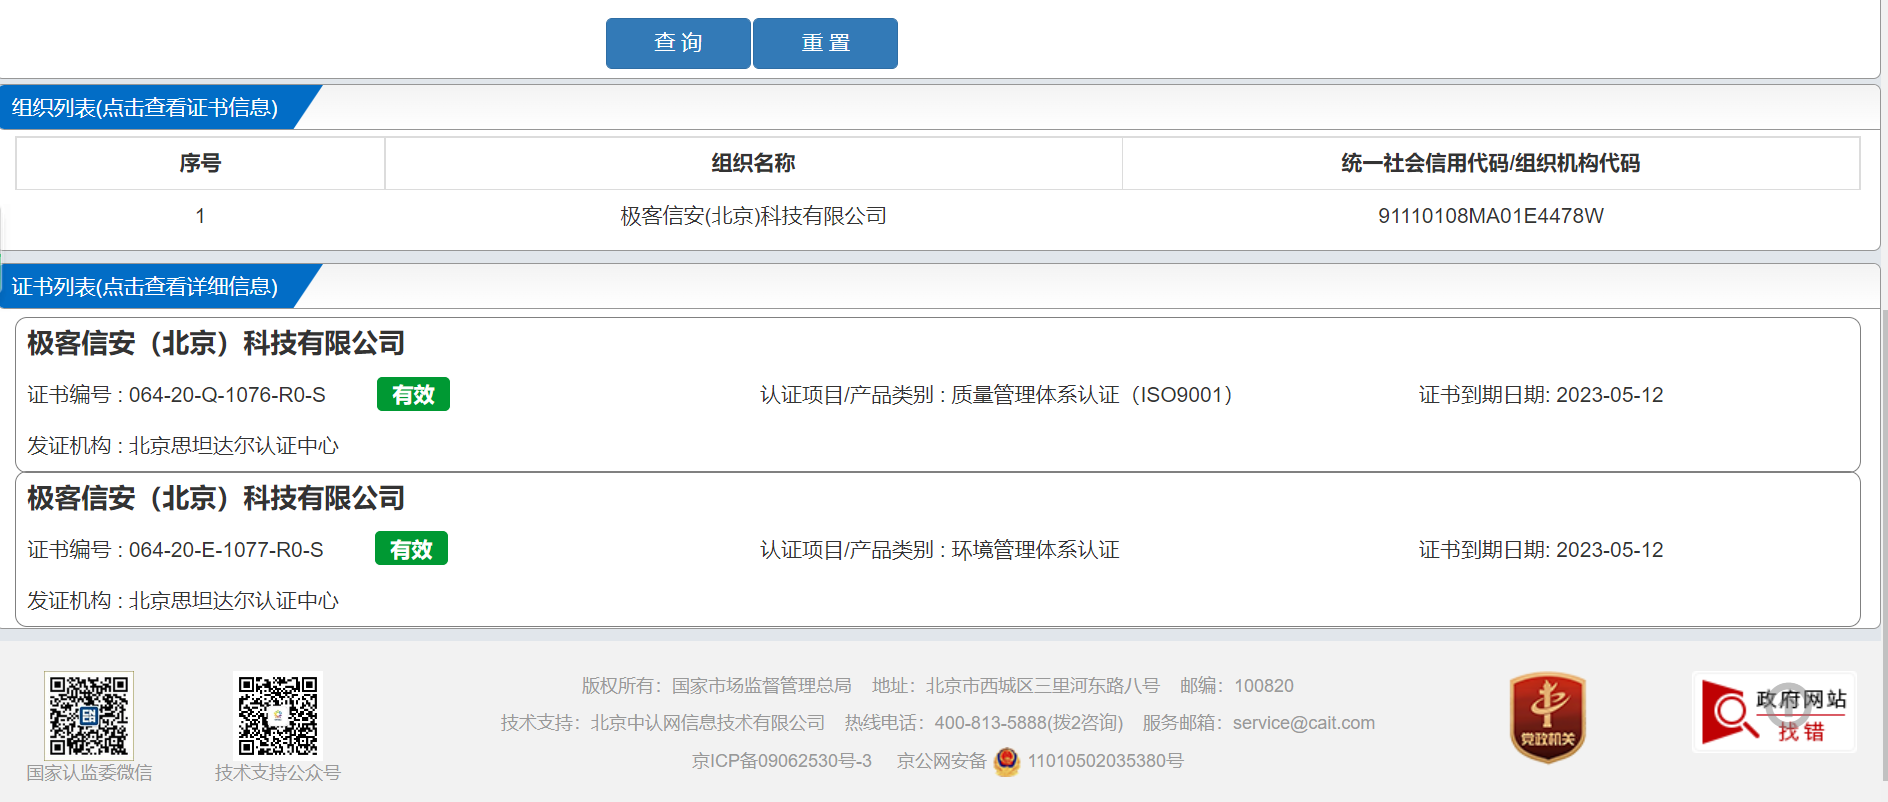Click 有效 badge of ISO9001 certificate
The height and width of the screenshot is (802, 1888).
(413, 394)
